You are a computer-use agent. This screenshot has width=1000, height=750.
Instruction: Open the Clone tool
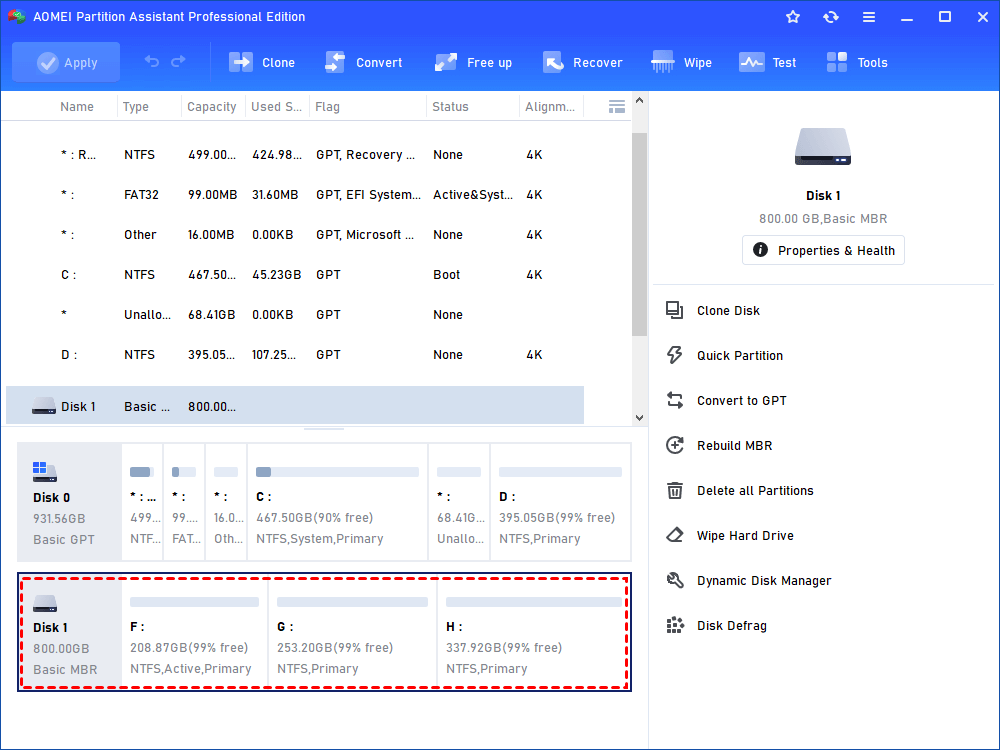[261, 62]
